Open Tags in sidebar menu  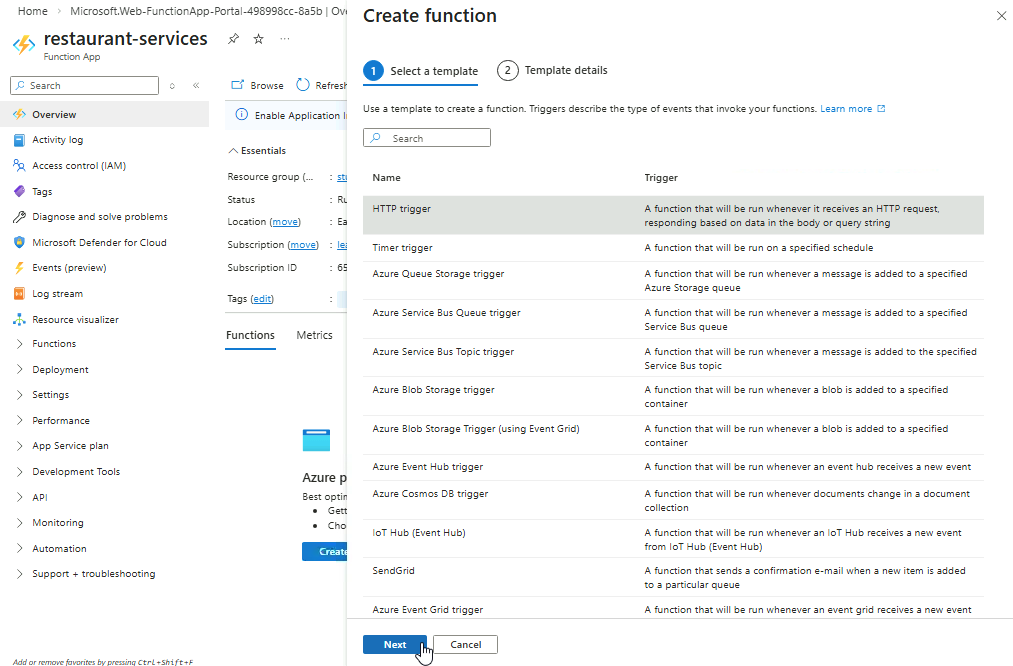click(x=42, y=191)
